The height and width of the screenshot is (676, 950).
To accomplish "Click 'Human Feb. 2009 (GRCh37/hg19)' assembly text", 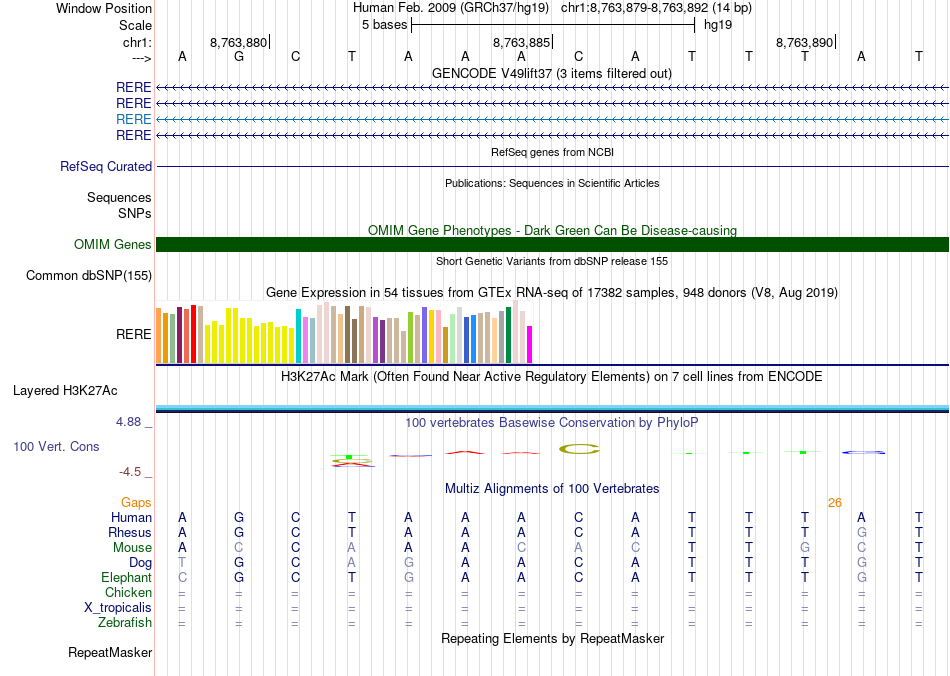I will (451, 8).
